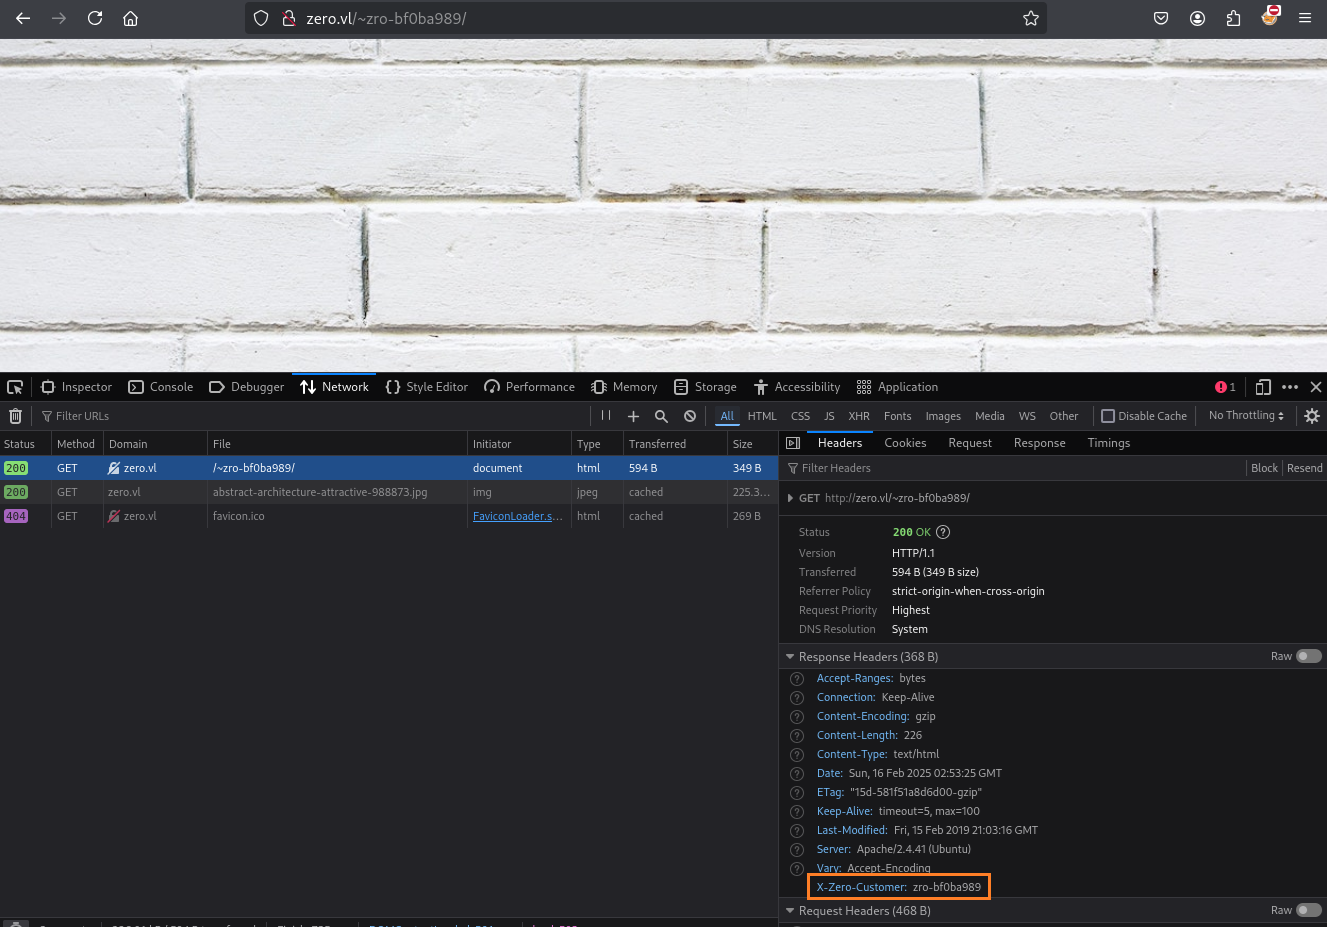Select the favicon.ico 404 request row
1327x927 pixels.
tap(389, 516)
